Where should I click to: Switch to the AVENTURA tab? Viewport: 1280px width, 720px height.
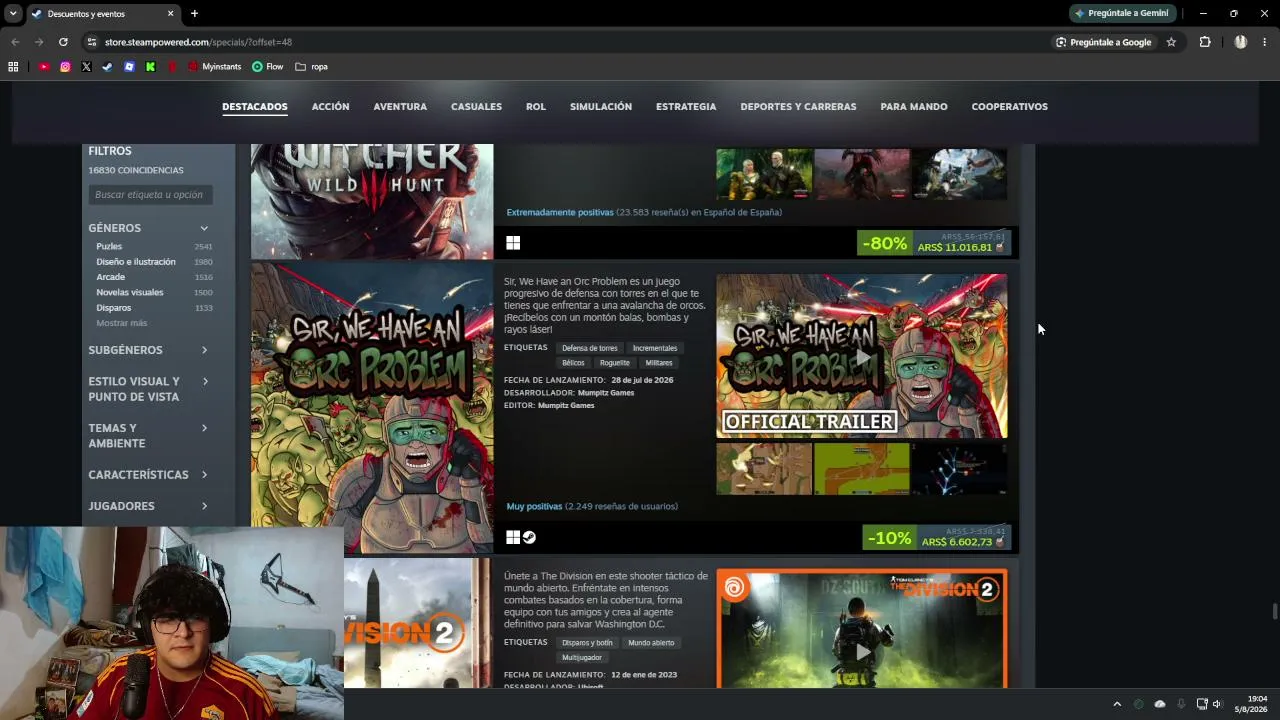(400, 107)
